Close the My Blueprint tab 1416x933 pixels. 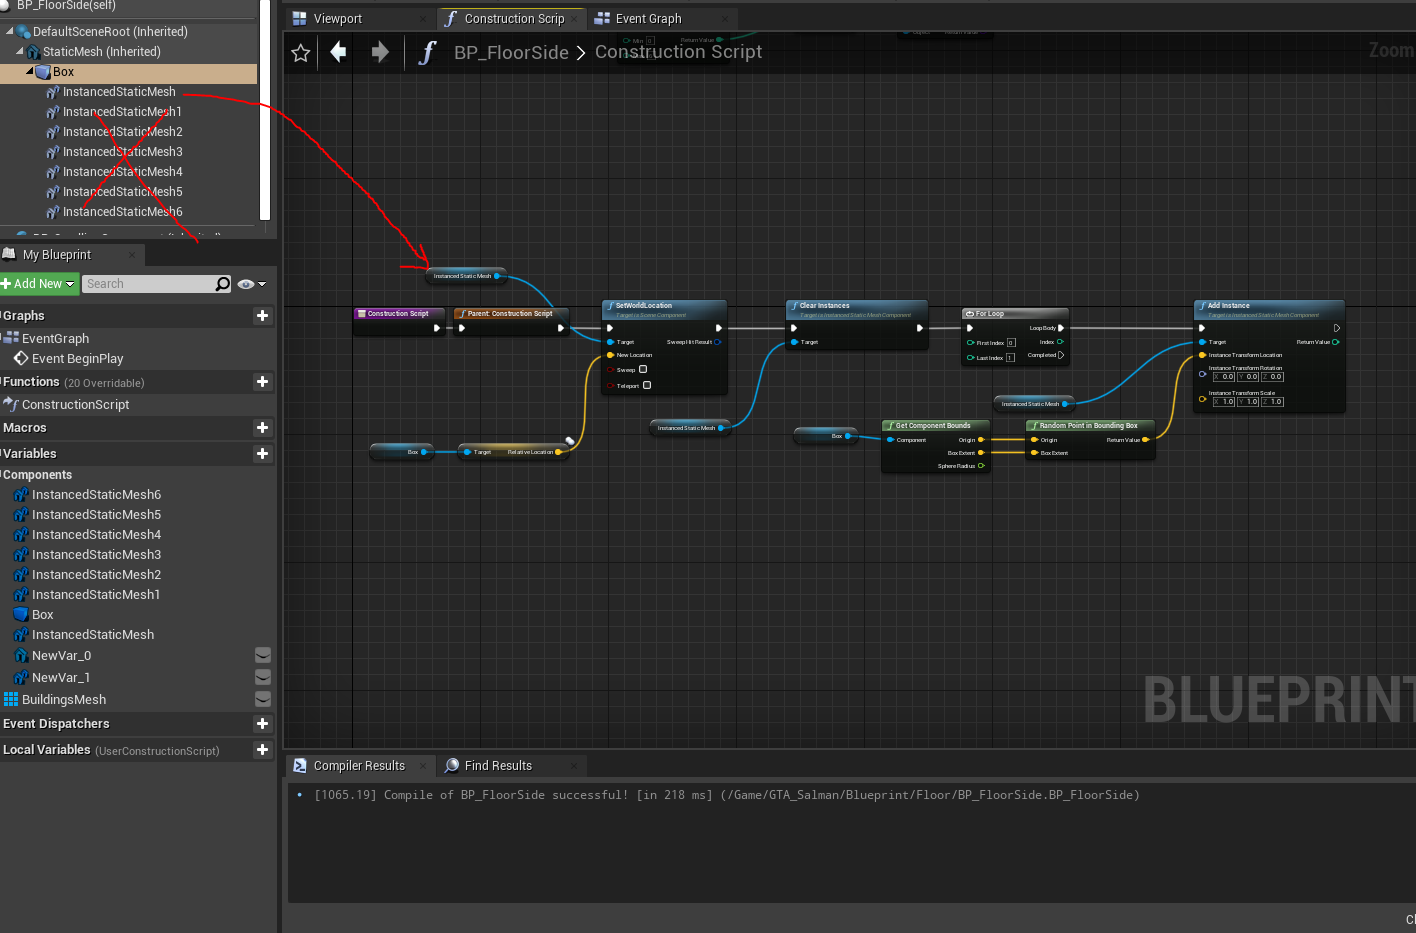(x=132, y=255)
